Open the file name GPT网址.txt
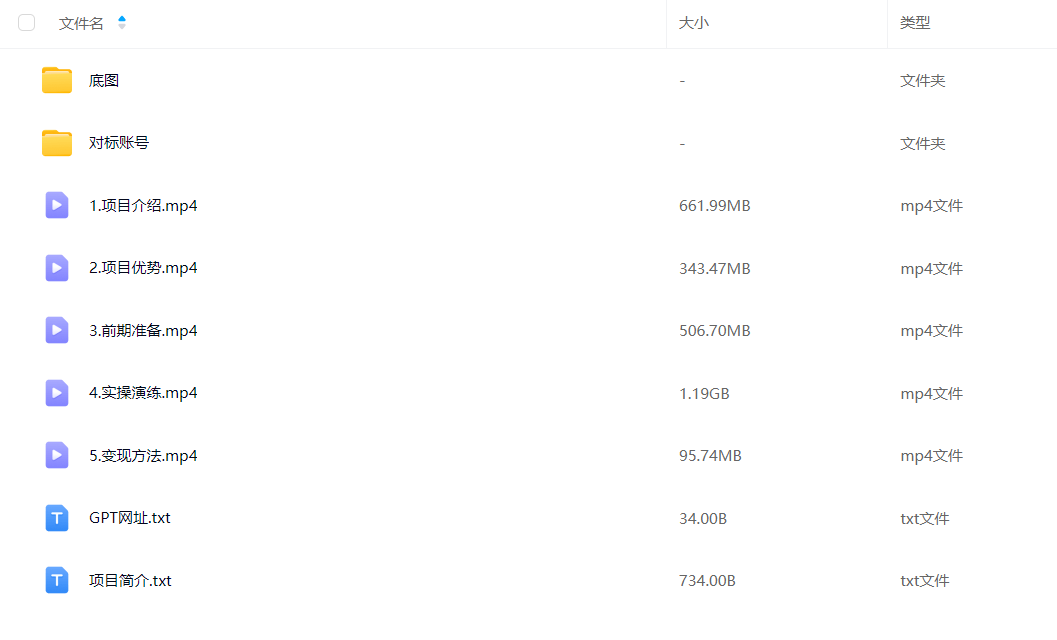Viewport: 1057px width, 640px height. pyautogui.click(x=129, y=518)
